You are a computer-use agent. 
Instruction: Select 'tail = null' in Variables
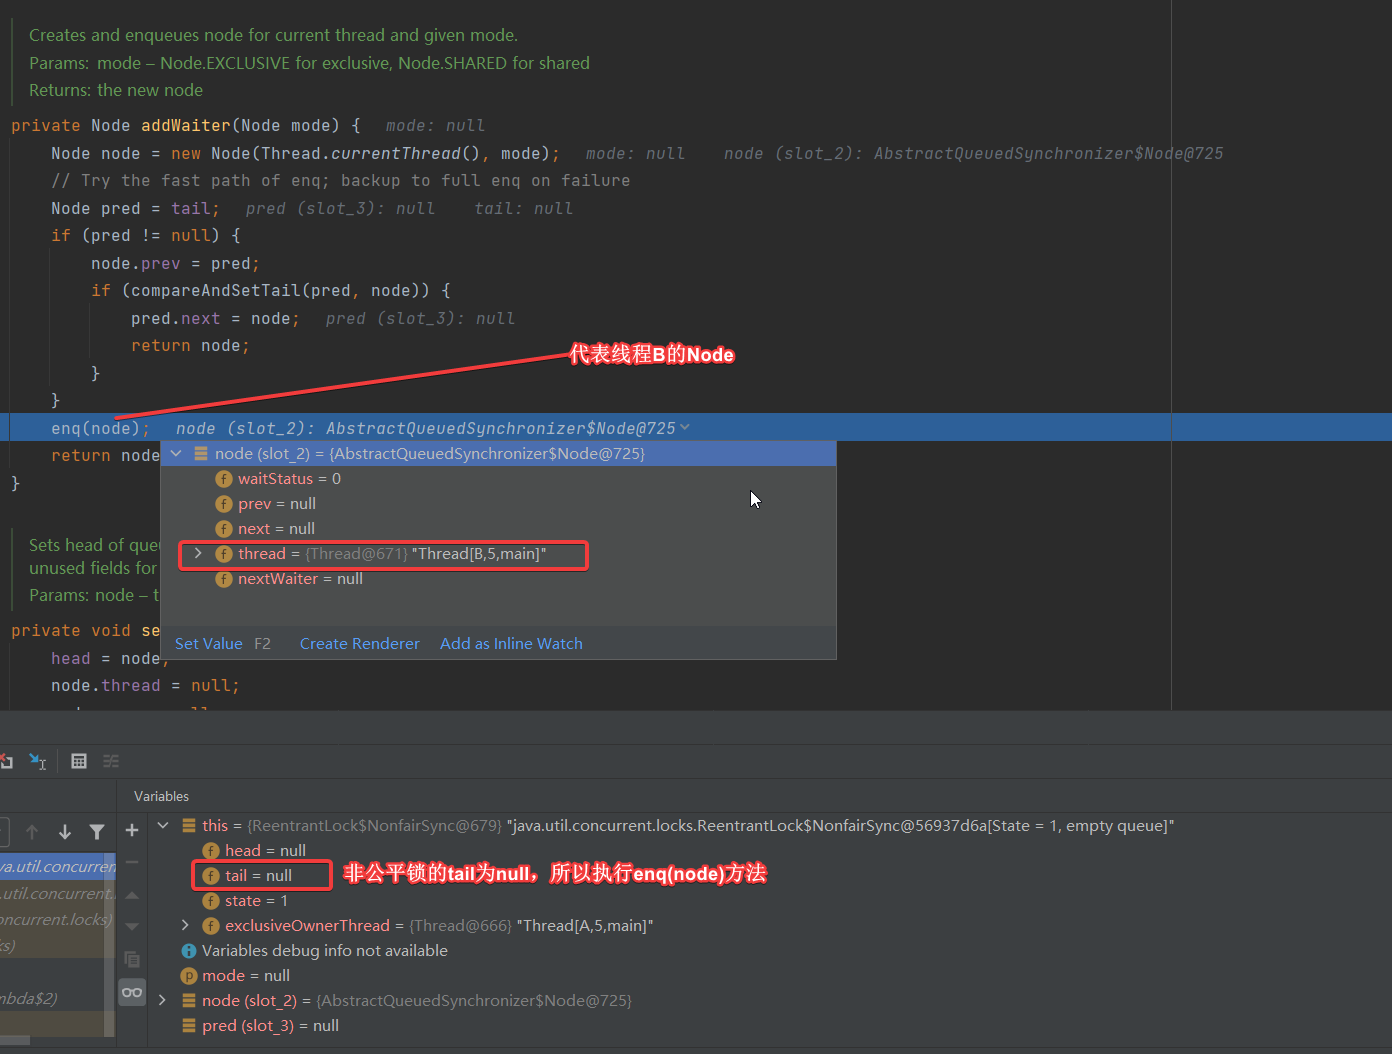pyautogui.click(x=258, y=876)
